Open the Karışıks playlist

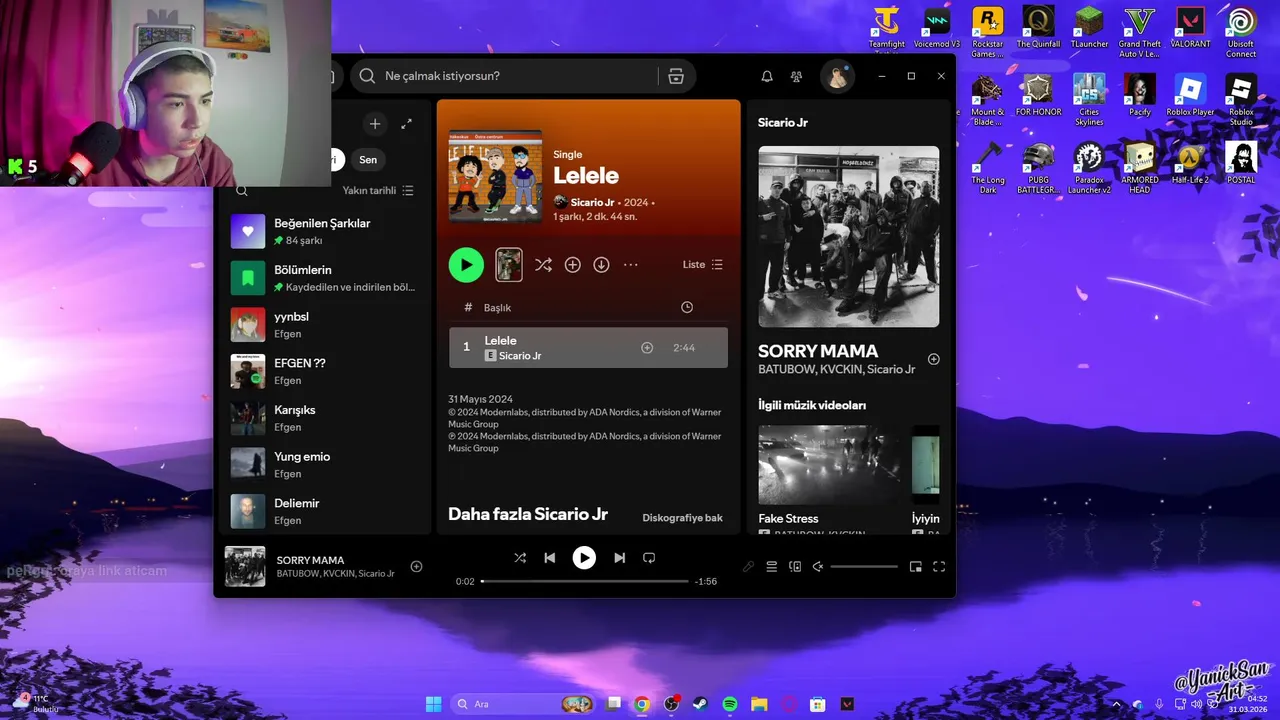click(325, 418)
